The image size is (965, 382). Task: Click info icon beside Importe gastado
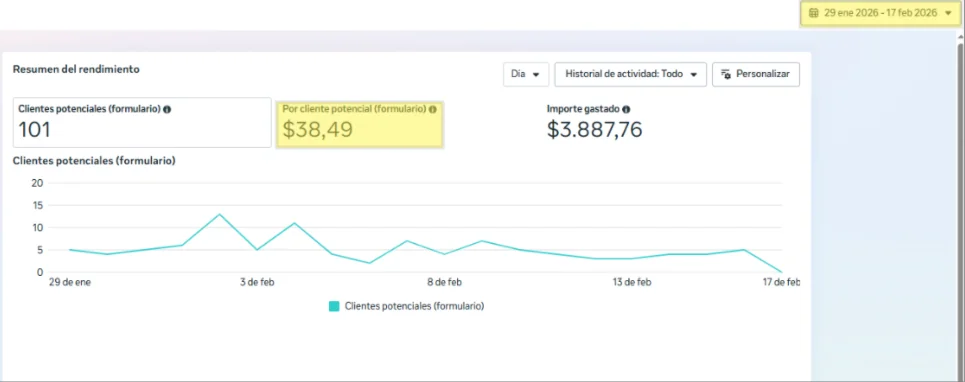626,109
